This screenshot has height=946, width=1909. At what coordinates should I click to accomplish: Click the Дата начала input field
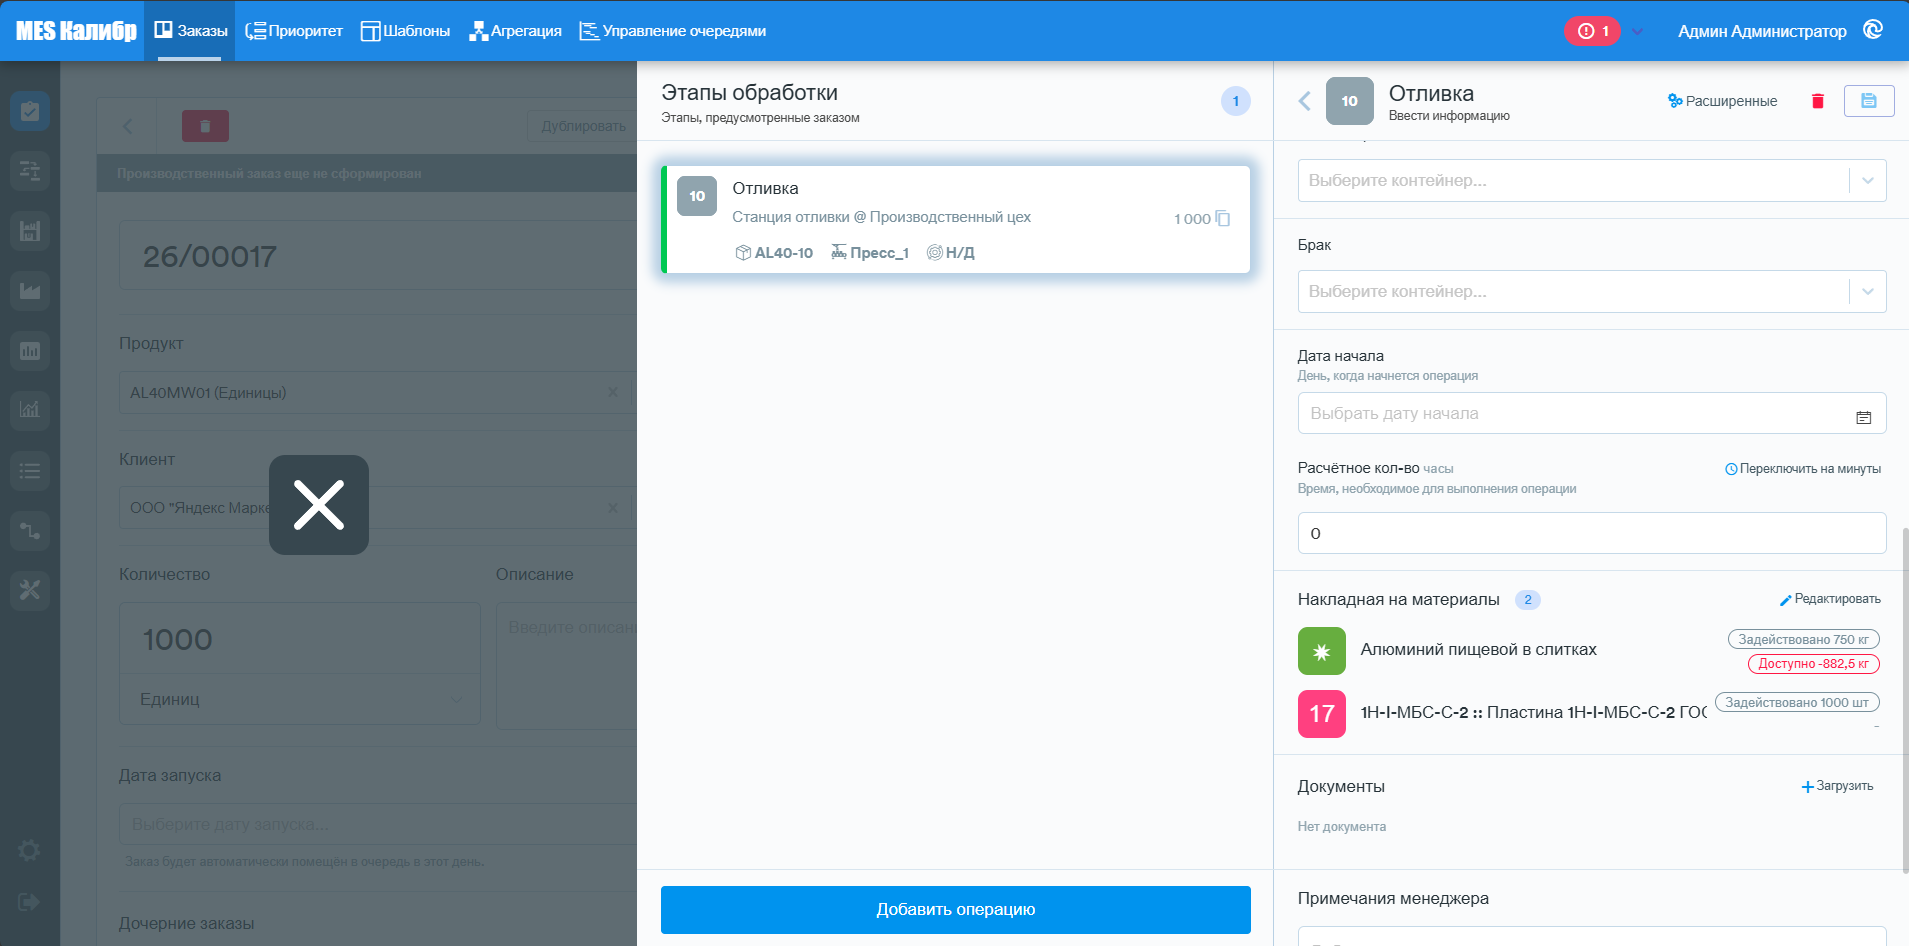tap(1592, 413)
